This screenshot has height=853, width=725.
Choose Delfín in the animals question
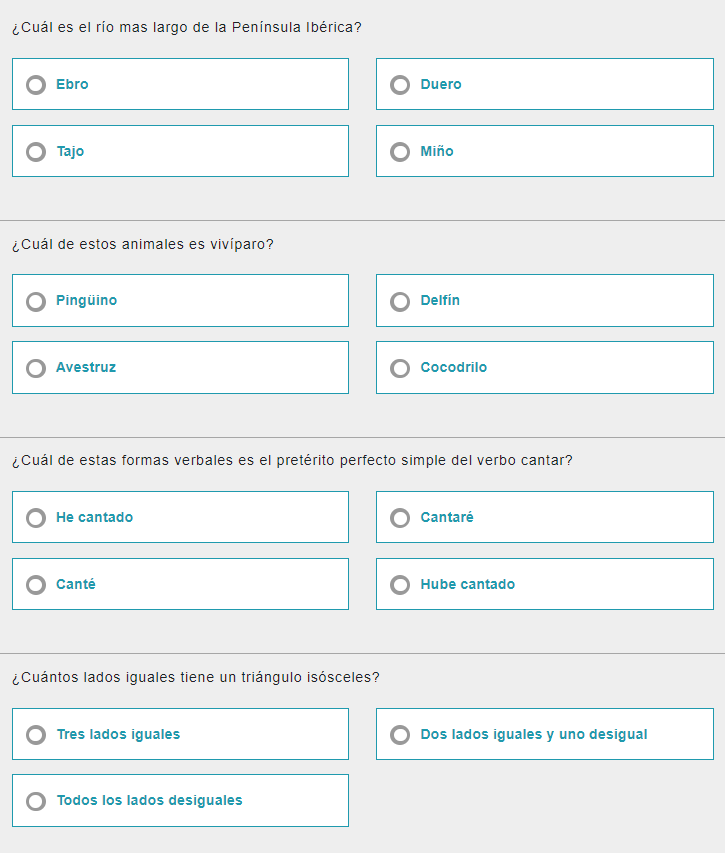coord(400,300)
